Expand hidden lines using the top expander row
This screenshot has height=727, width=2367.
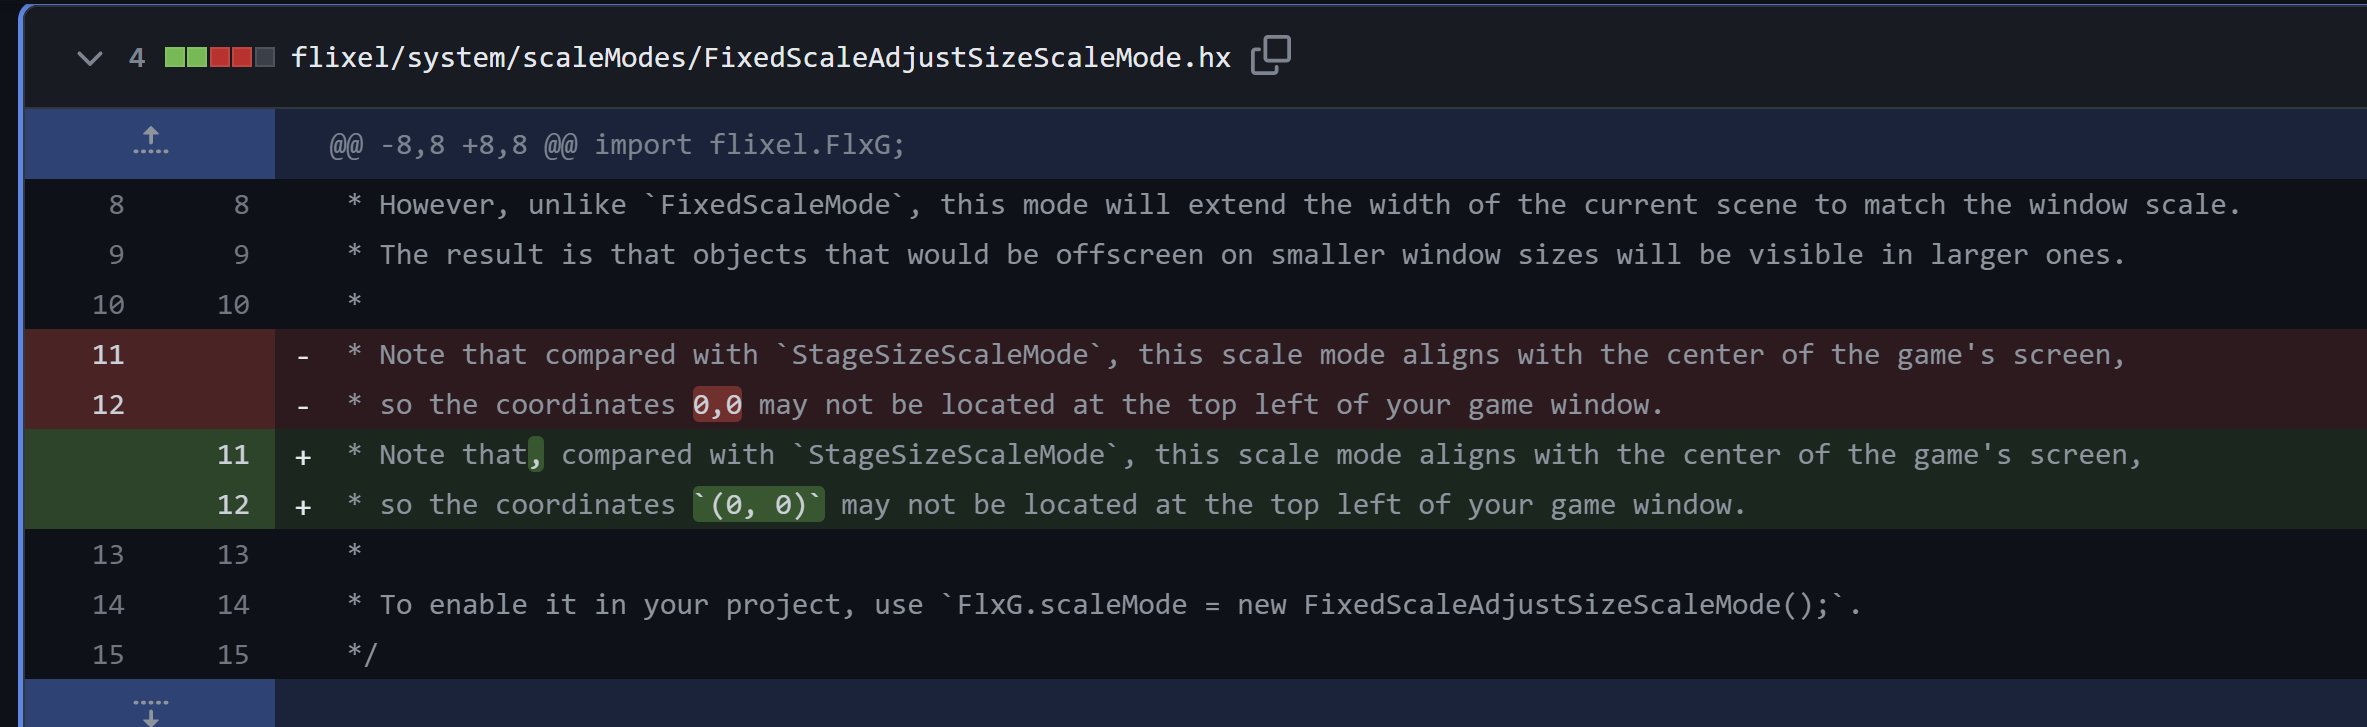click(150, 141)
